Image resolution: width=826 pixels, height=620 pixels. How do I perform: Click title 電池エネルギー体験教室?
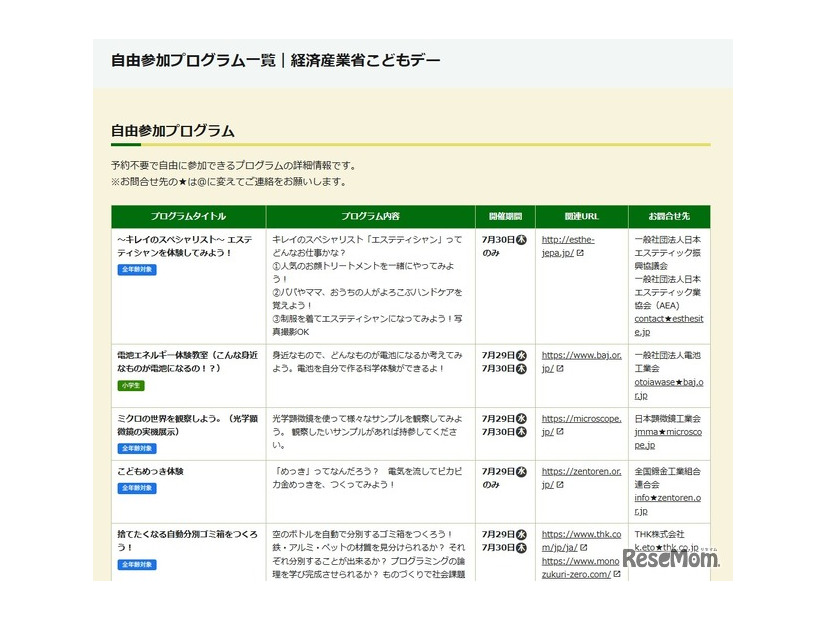(x=188, y=362)
